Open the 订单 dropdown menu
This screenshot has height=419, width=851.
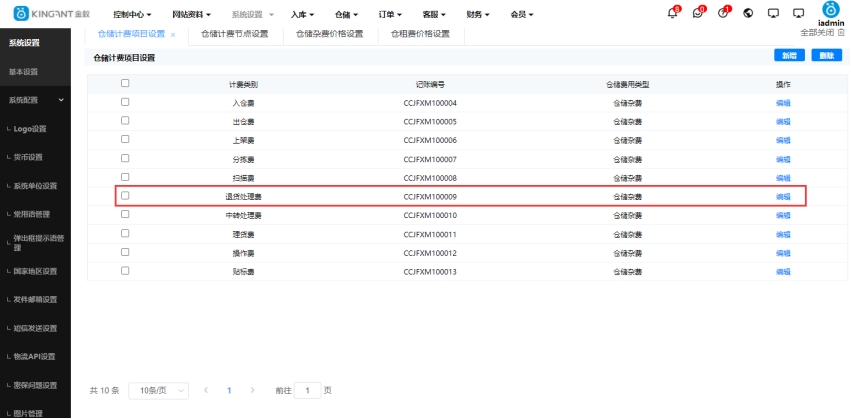click(390, 15)
